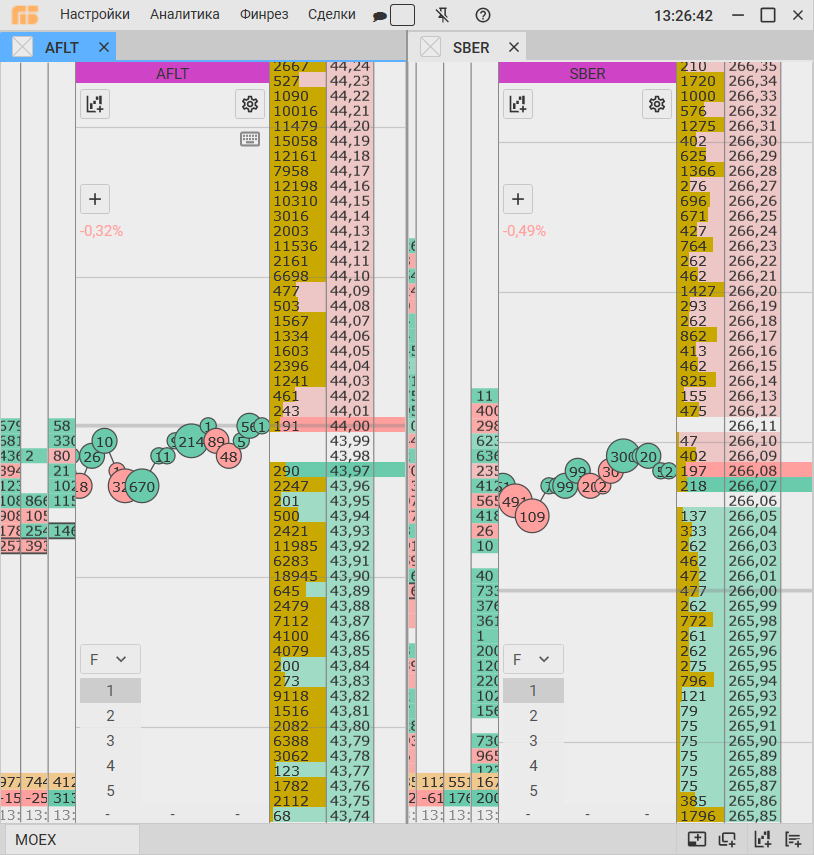Select volume preset 1 in SBER panel
814x855 pixels.
533,691
